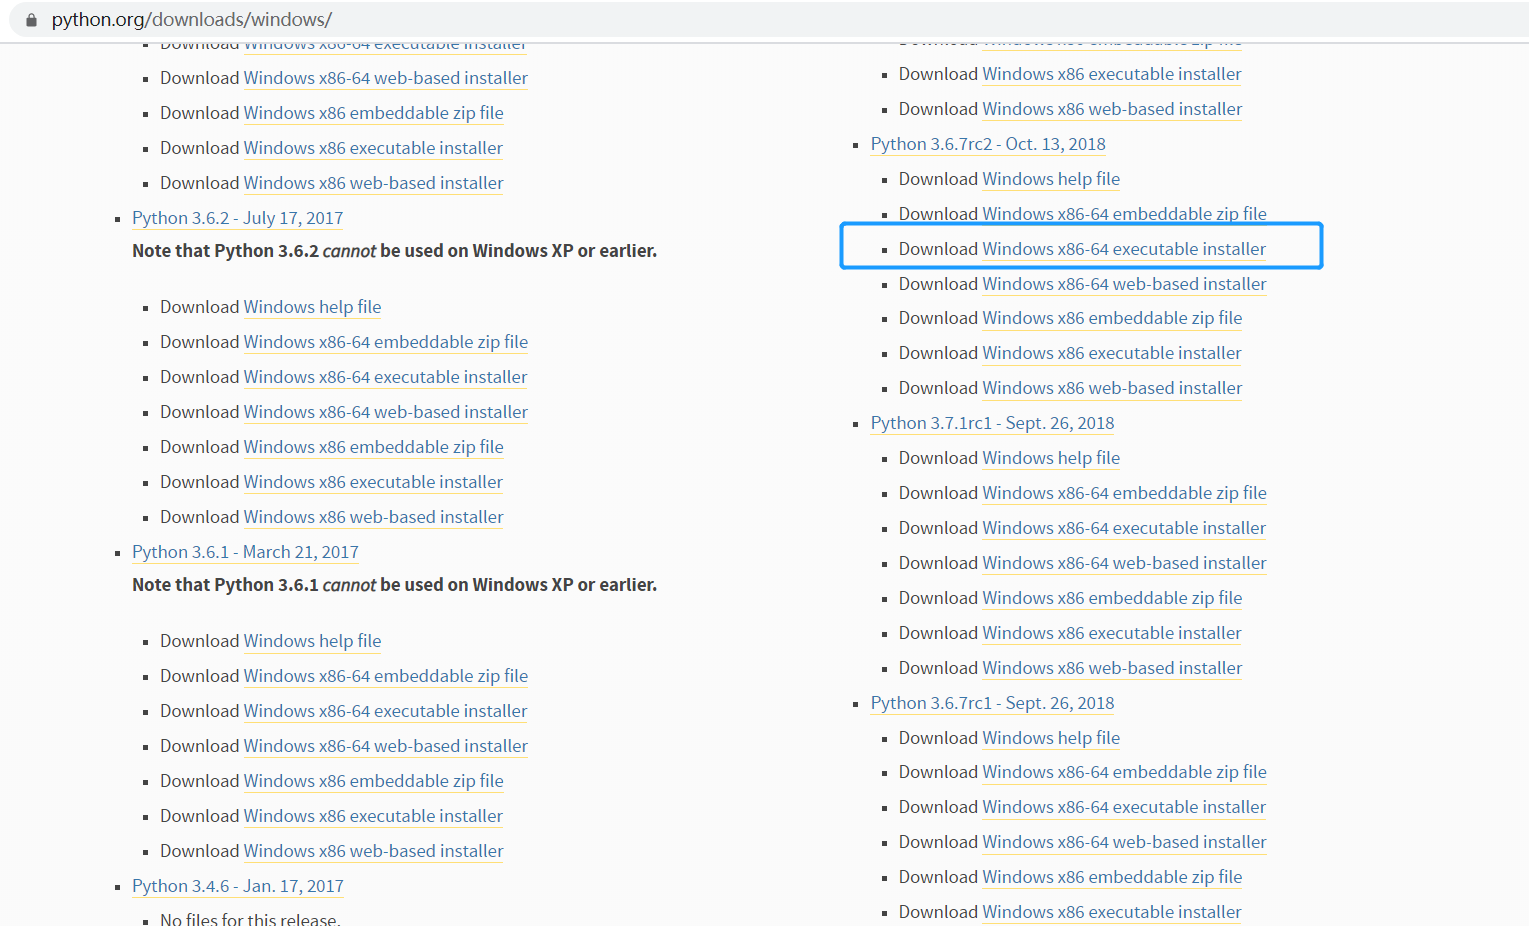This screenshot has width=1529, height=931.
Task: Download x86-64 embeddable zip file for Python 3.6.1
Action: 386,676
